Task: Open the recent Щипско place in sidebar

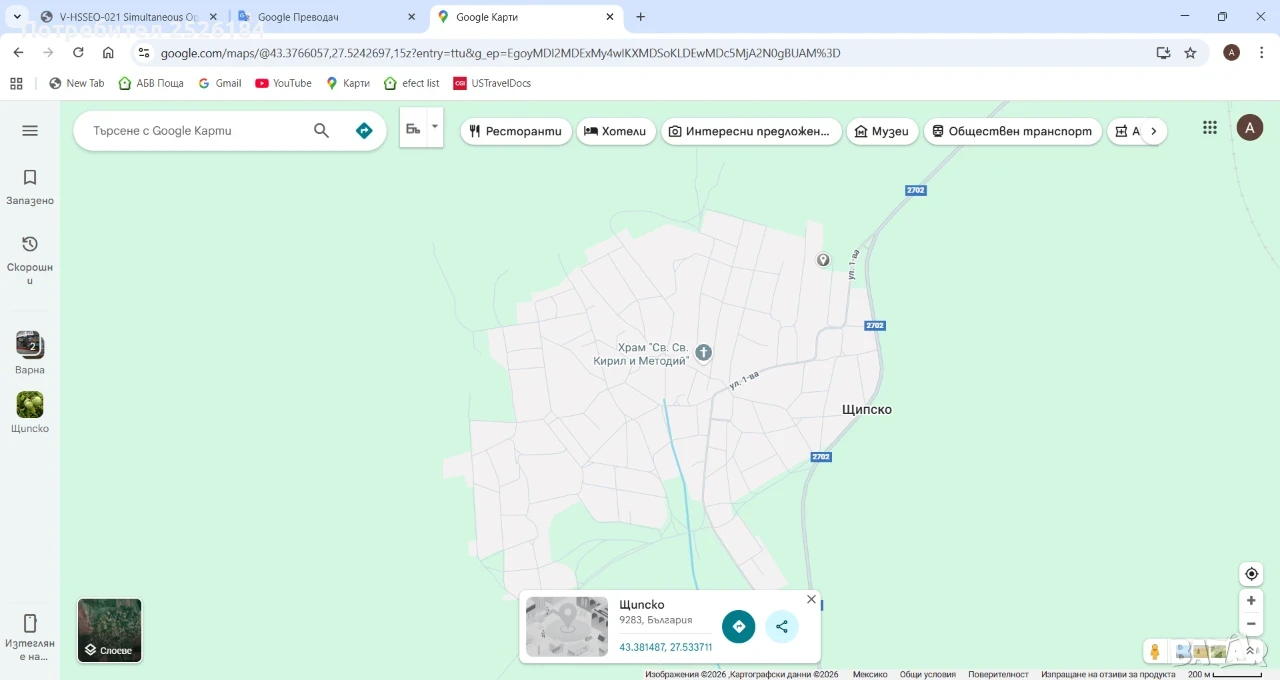Action: 30,412
